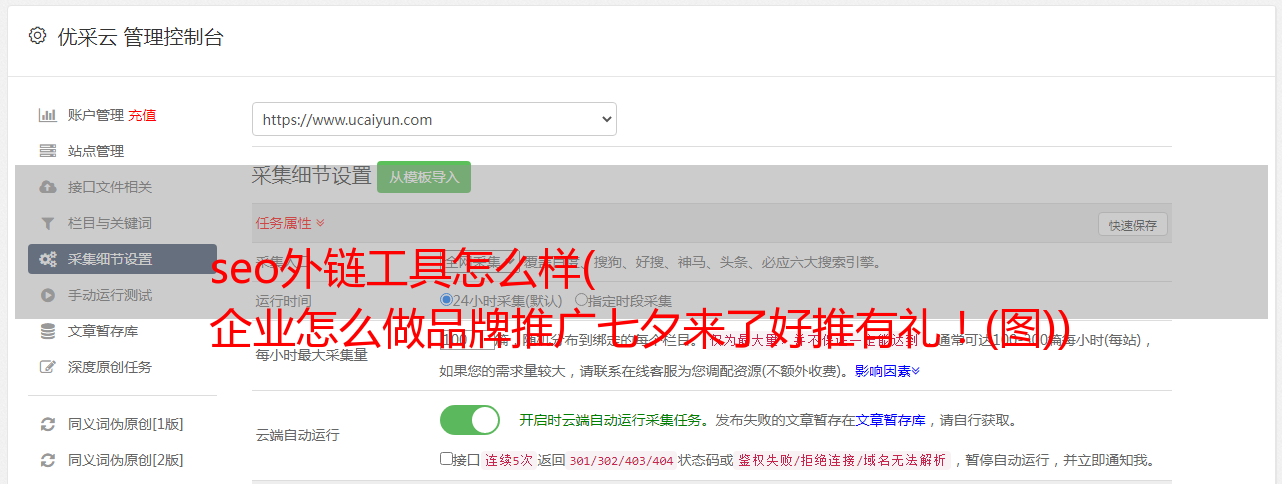Image resolution: width=1282 pixels, height=484 pixels.
Task: Click the gear icon beside 优采云 管理控制台
Action: click(x=37, y=36)
